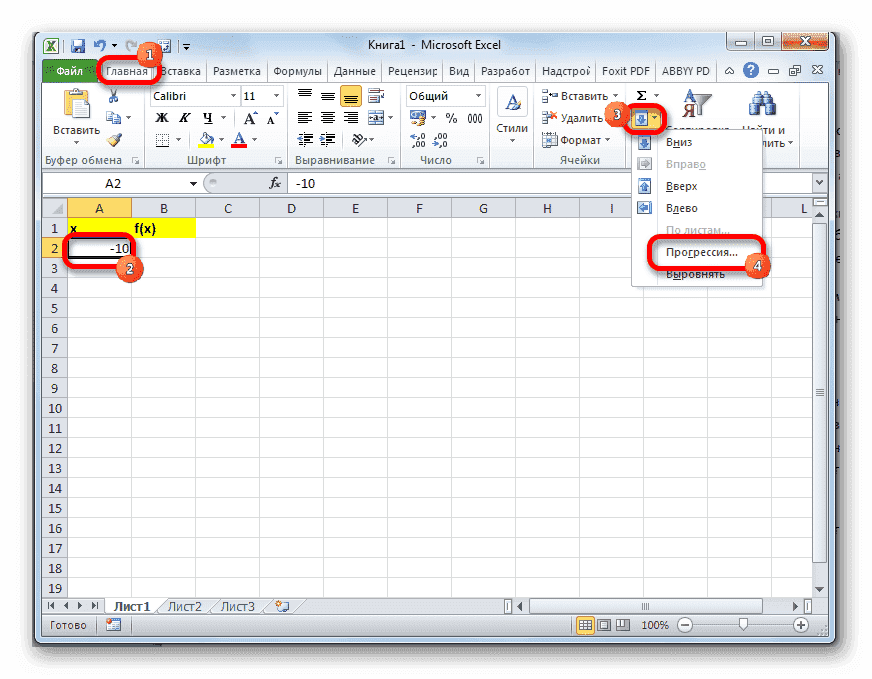Toggle bottom vertical alignment
This screenshot has width=872, height=679.
click(x=351, y=96)
